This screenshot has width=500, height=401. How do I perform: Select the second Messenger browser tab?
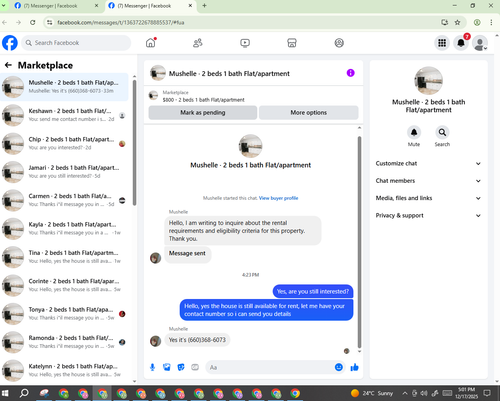pos(151,6)
